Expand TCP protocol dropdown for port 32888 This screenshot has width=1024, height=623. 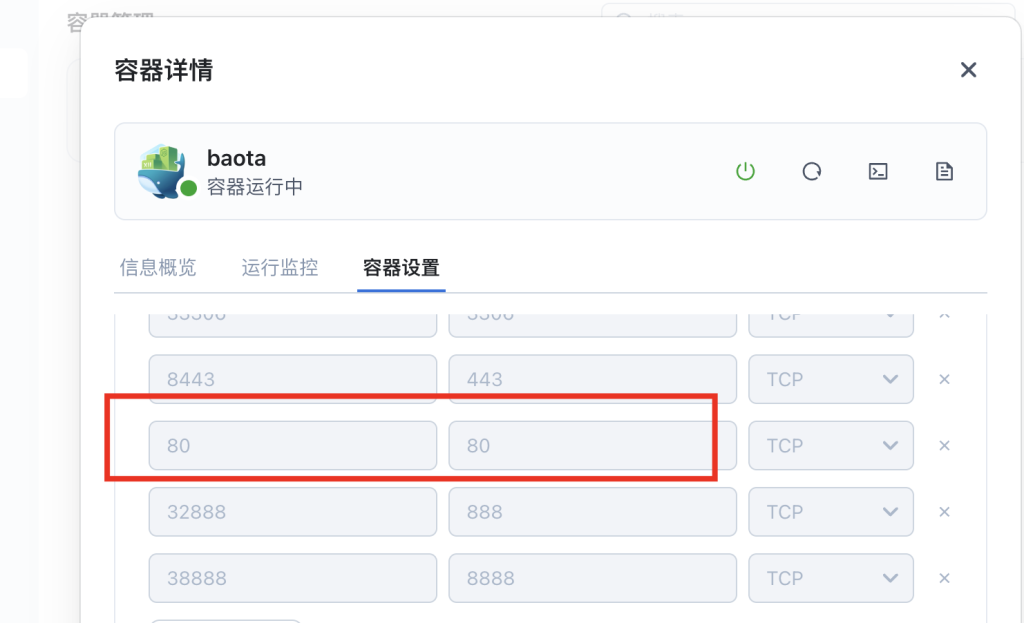(x=831, y=512)
